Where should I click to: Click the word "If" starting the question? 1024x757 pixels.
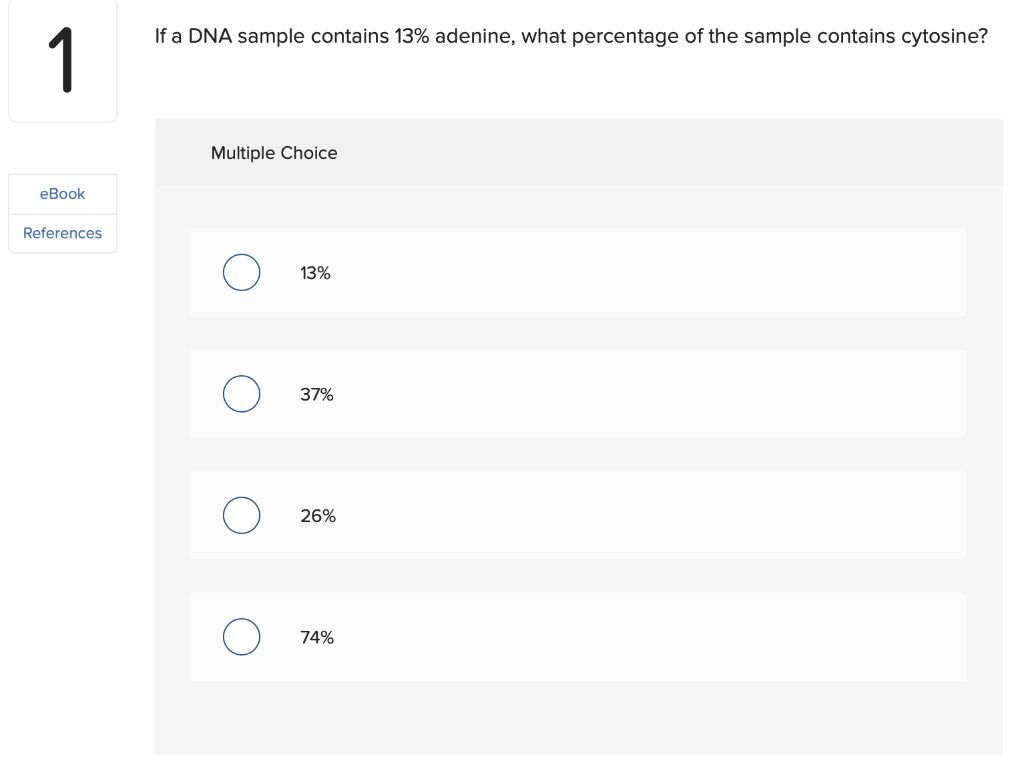(x=160, y=36)
